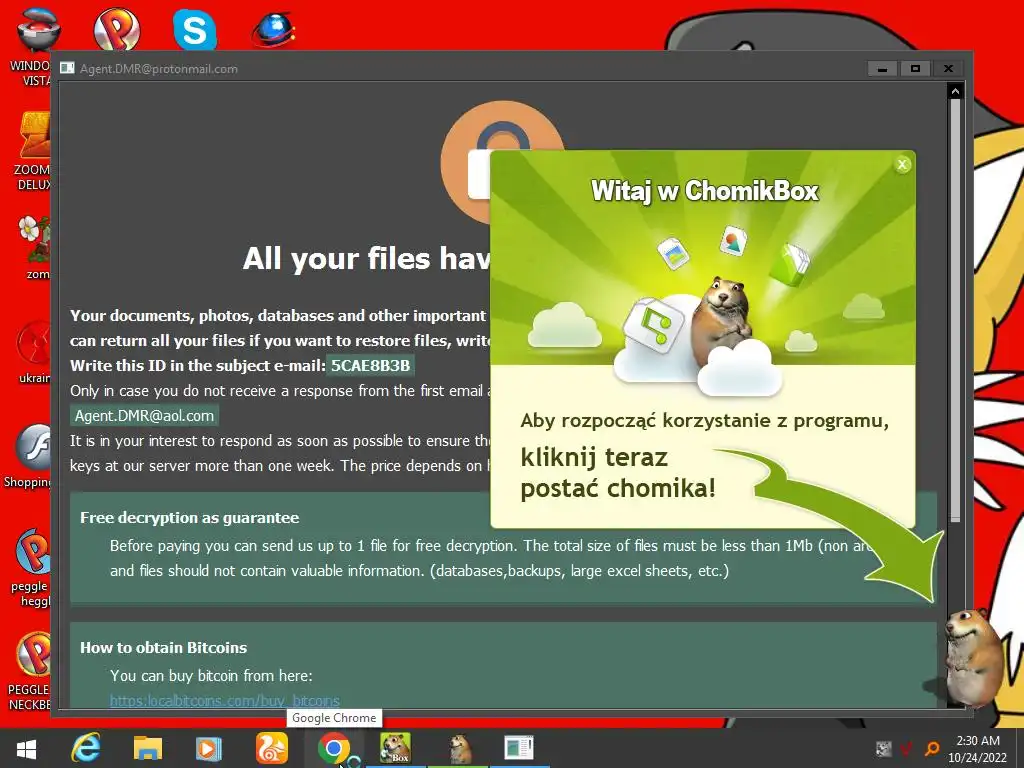Click the search tray icon
Viewport: 1024px width, 768px height.
click(933, 748)
